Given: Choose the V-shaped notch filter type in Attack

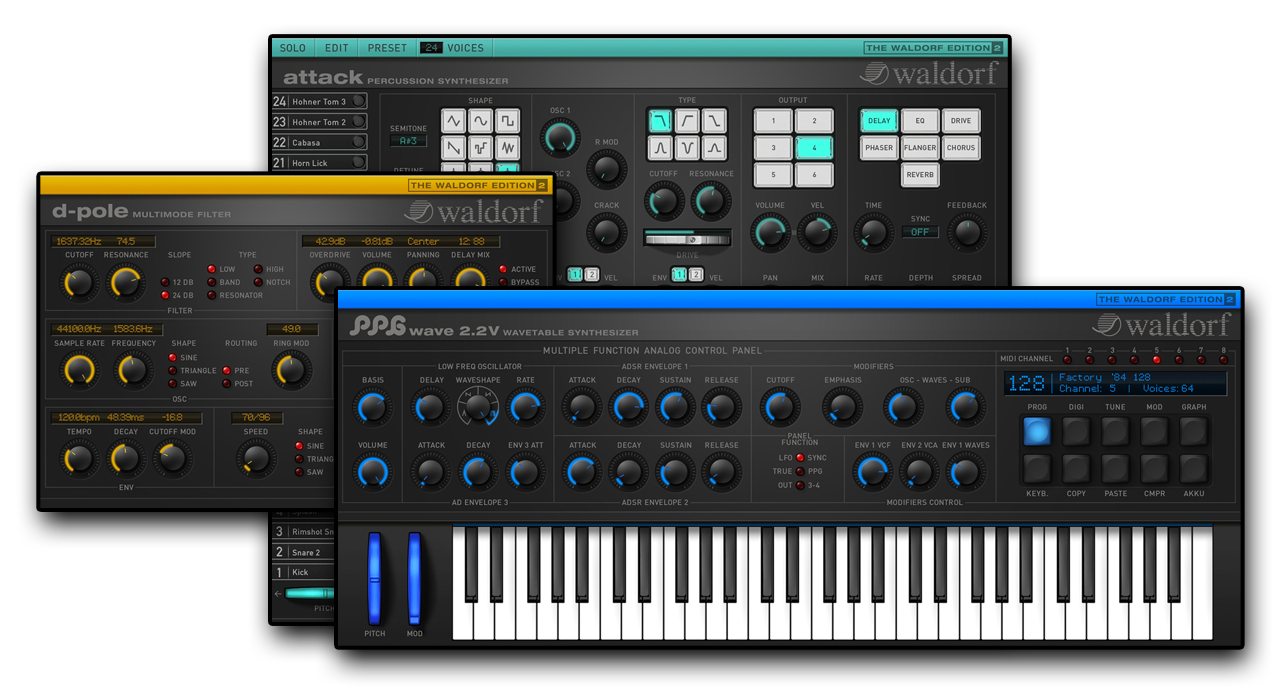Looking at the screenshot, I should (x=687, y=148).
